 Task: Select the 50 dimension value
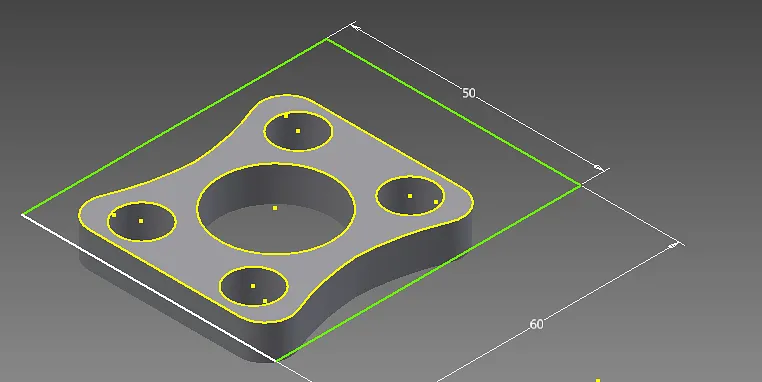[468, 93]
